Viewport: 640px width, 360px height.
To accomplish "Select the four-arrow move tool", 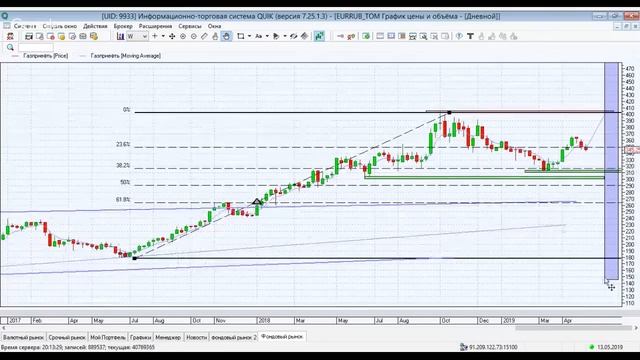I will (172, 36).
